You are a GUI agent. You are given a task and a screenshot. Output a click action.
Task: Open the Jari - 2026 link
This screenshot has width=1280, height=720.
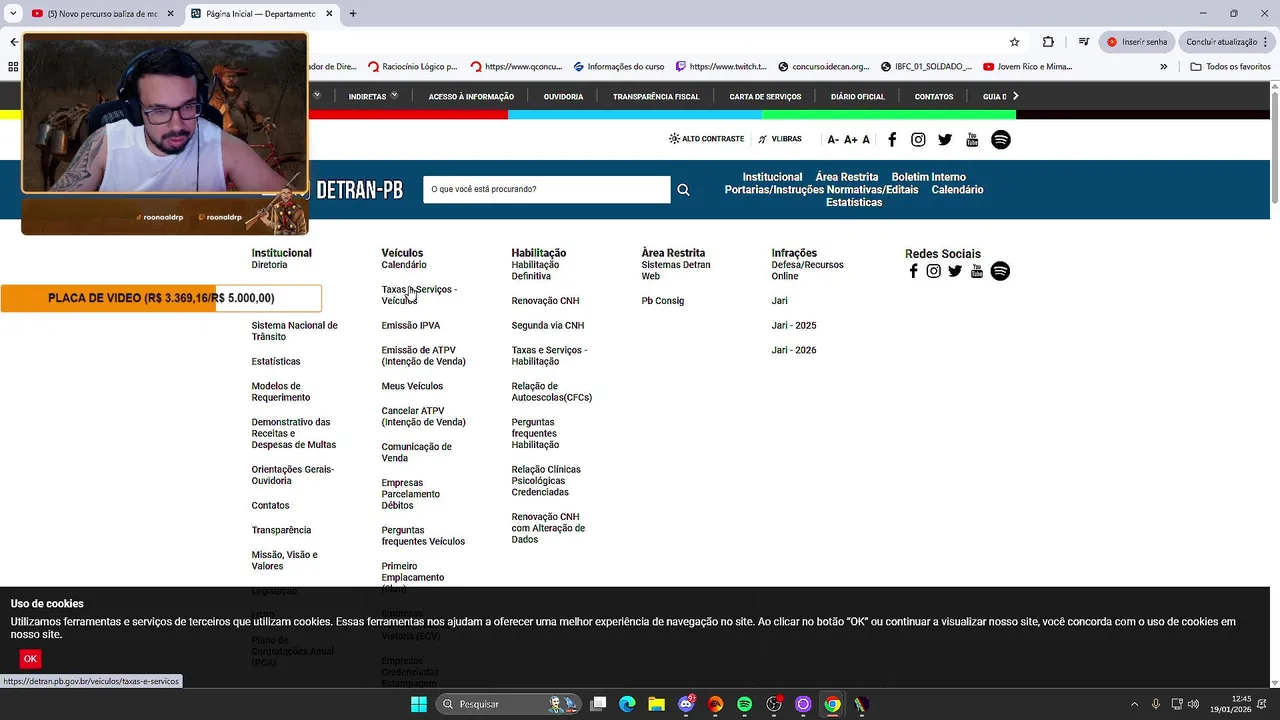coord(794,351)
